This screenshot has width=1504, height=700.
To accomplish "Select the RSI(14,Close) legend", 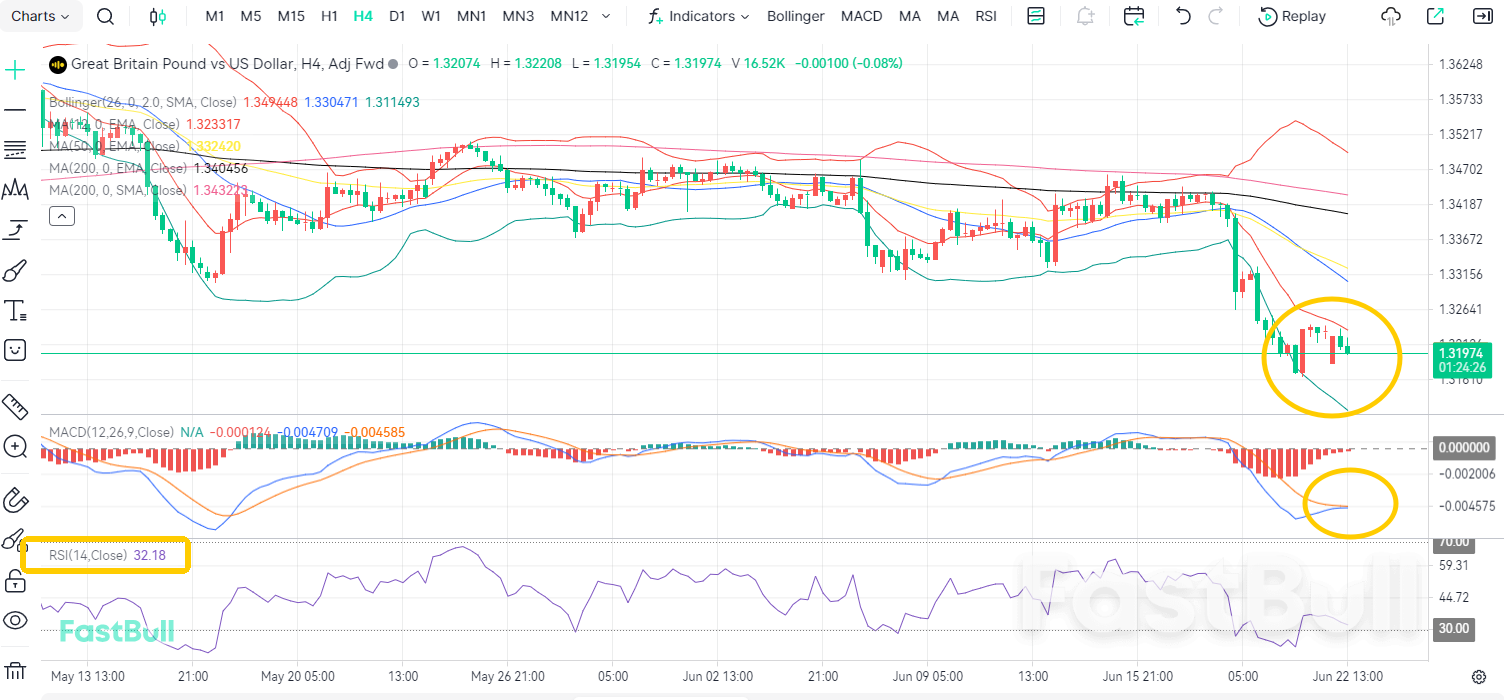I will [x=88, y=555].
